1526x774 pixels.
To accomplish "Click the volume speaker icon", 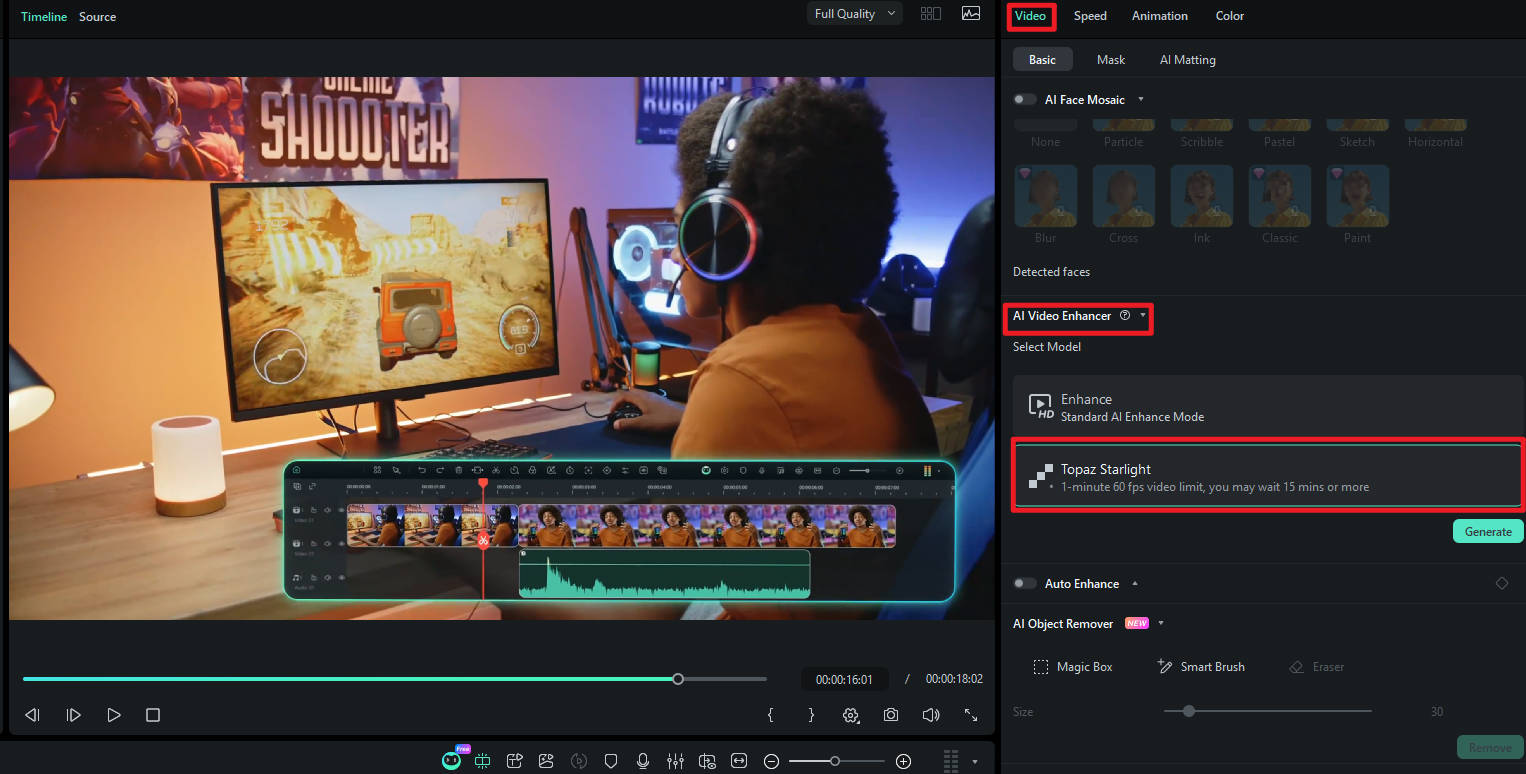I will [931, 715].
